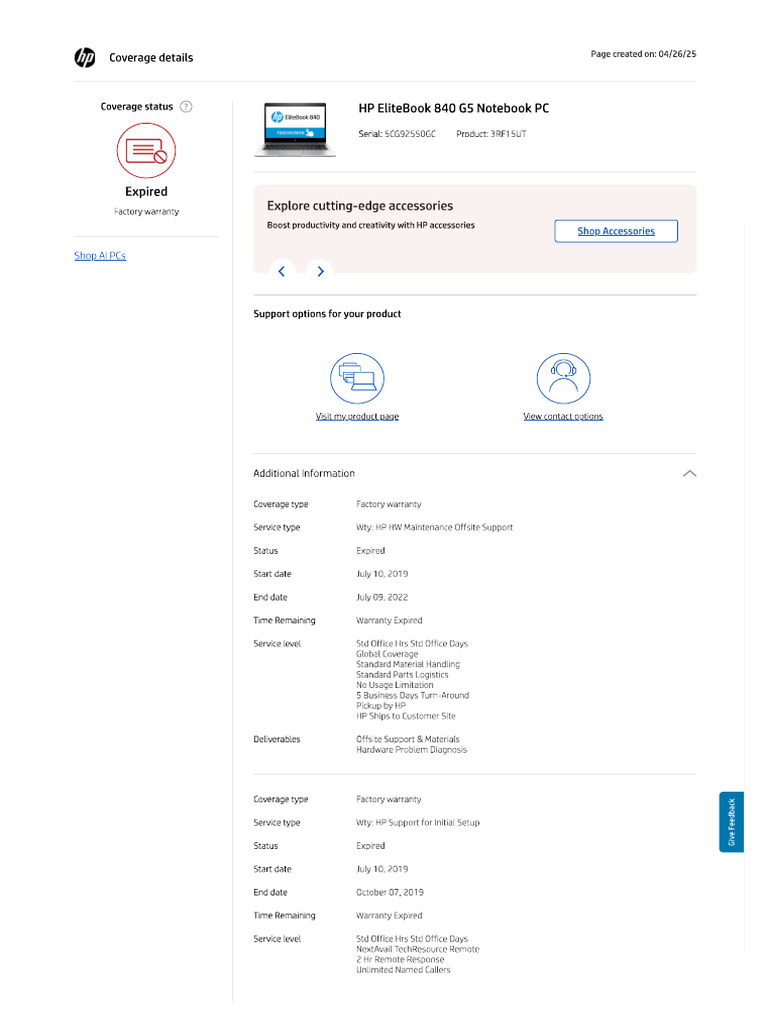Click 'Support options for your product' heading
The width and height of the screenshot is (768, 1024).
tap(327, 314)
